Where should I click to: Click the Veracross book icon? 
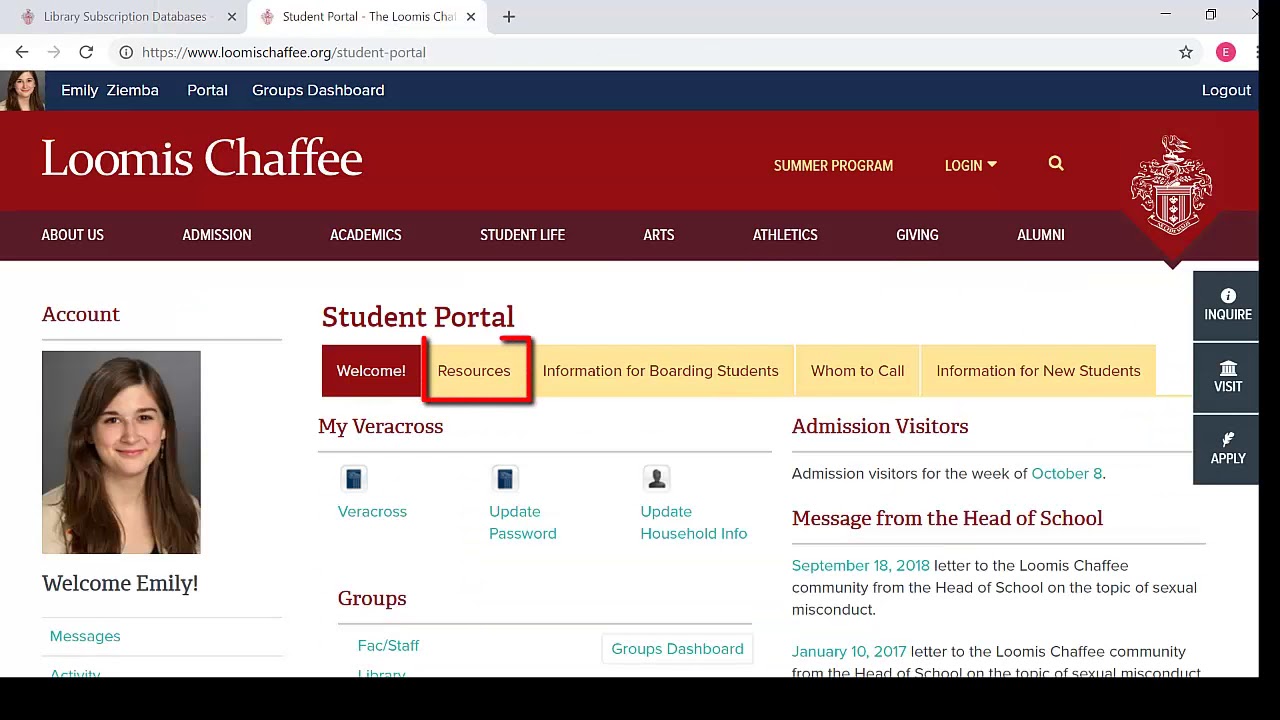pyautogui.click(x=354, y=479)
